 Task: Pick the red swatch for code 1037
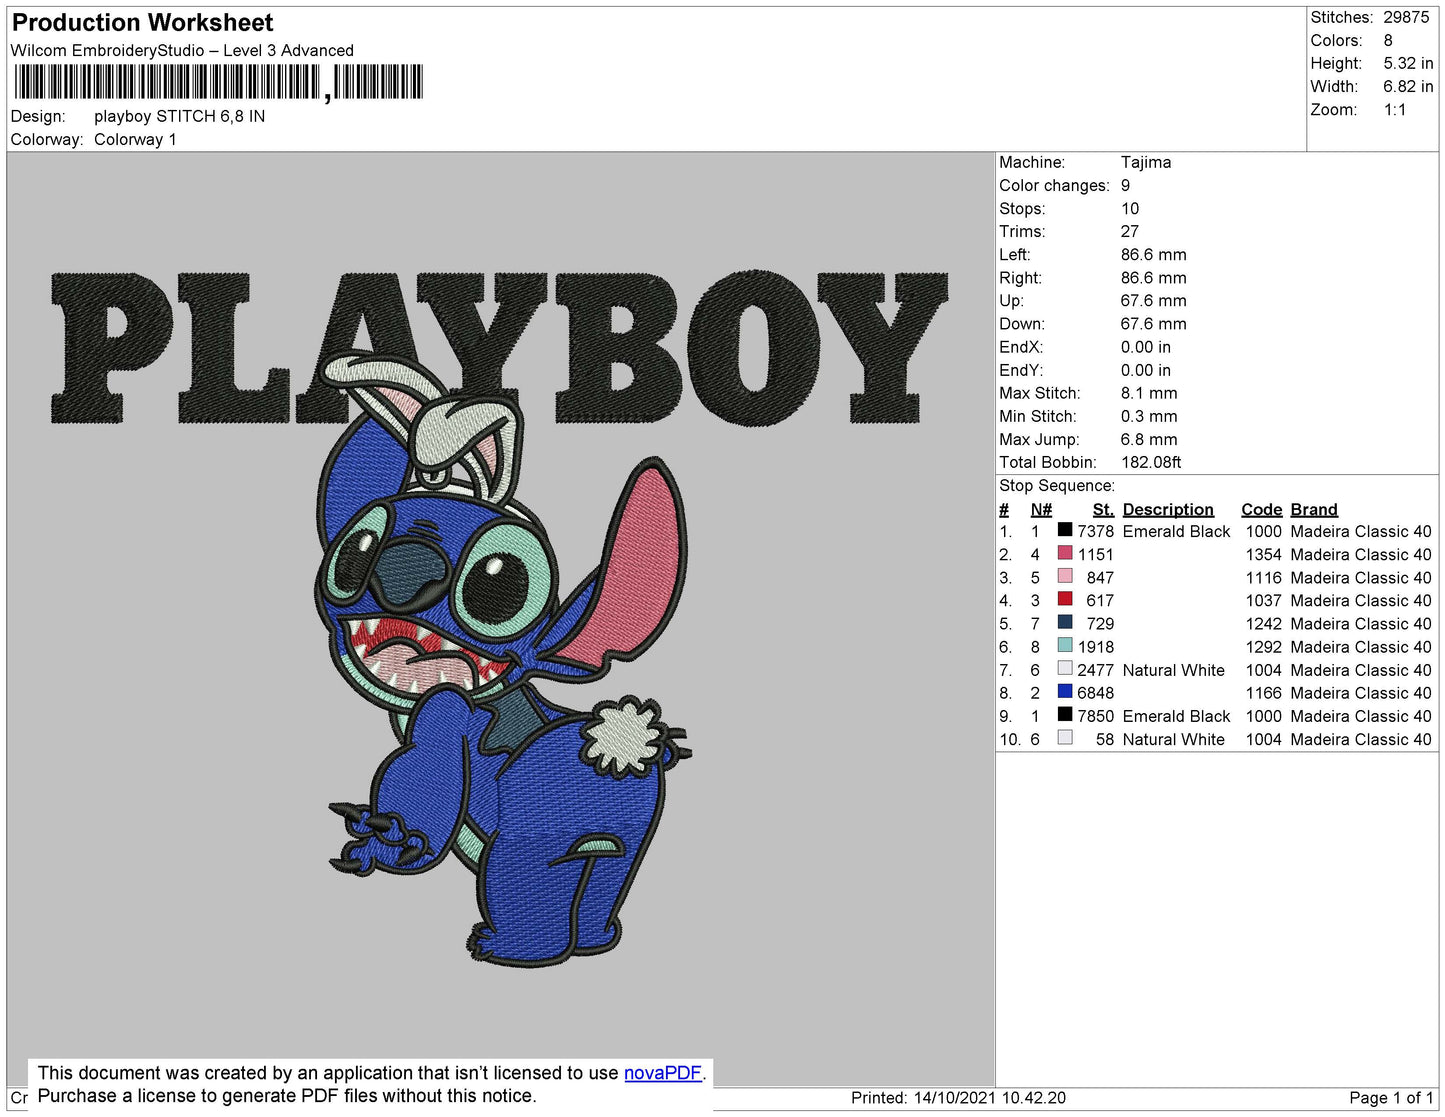pos(1065,600)
